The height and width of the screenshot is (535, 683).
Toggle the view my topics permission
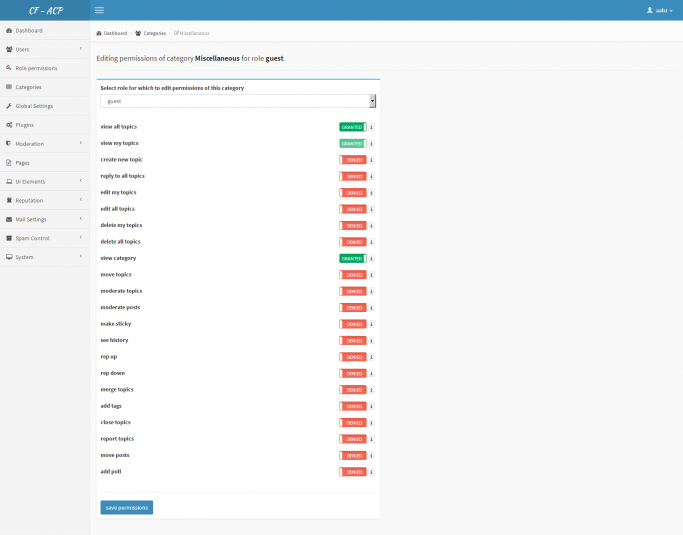click(x=353, y=143)
